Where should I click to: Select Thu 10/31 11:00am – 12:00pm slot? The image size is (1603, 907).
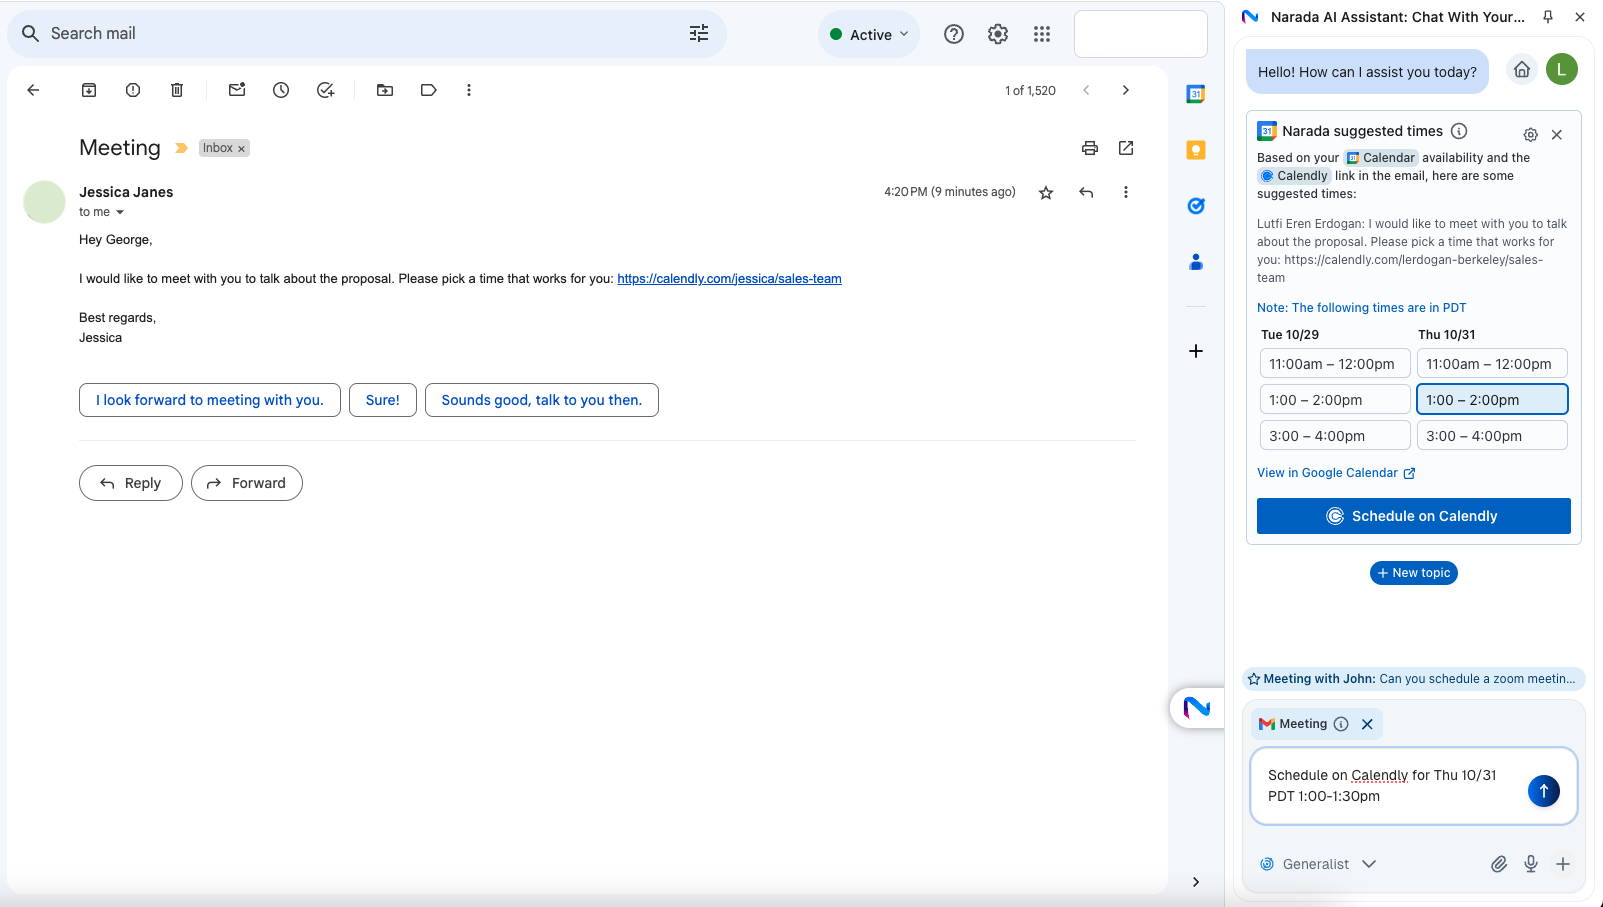tap(1492, 364)
